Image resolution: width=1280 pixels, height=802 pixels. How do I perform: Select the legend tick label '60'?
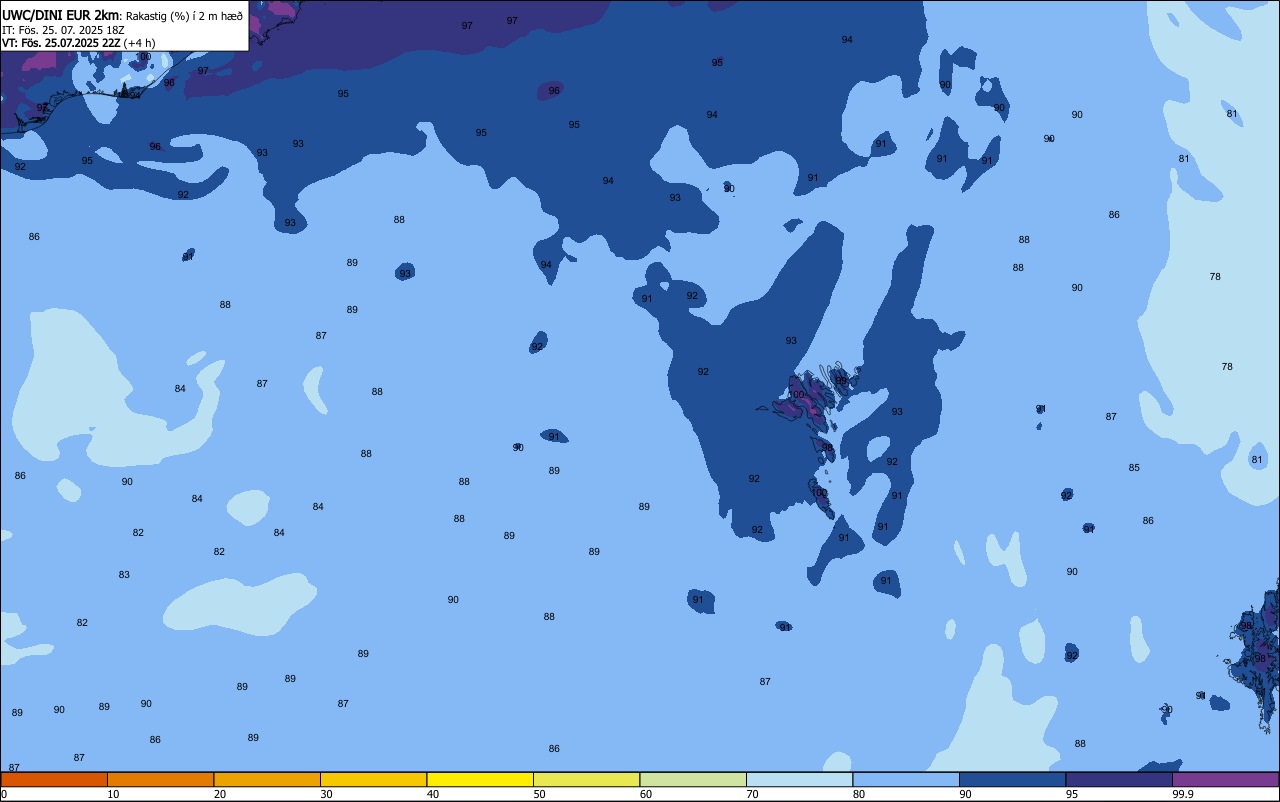tap(646, 794)
